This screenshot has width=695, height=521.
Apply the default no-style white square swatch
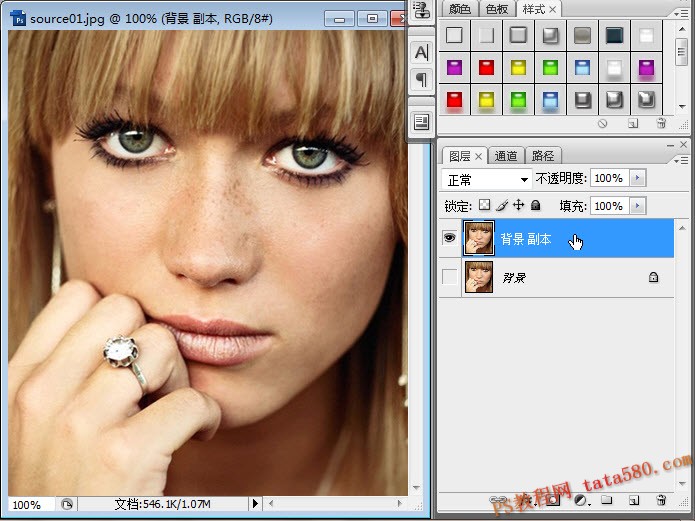click(454, 35)
